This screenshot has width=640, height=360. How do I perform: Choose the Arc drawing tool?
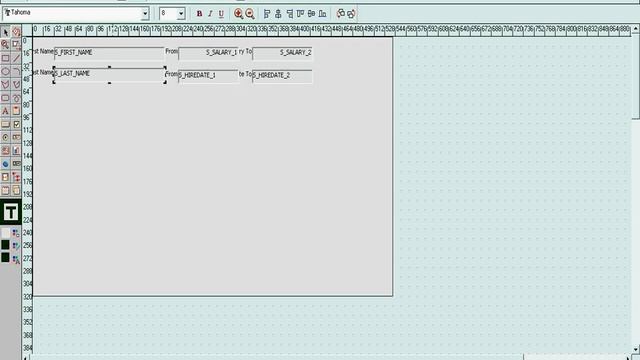(16, 71)
